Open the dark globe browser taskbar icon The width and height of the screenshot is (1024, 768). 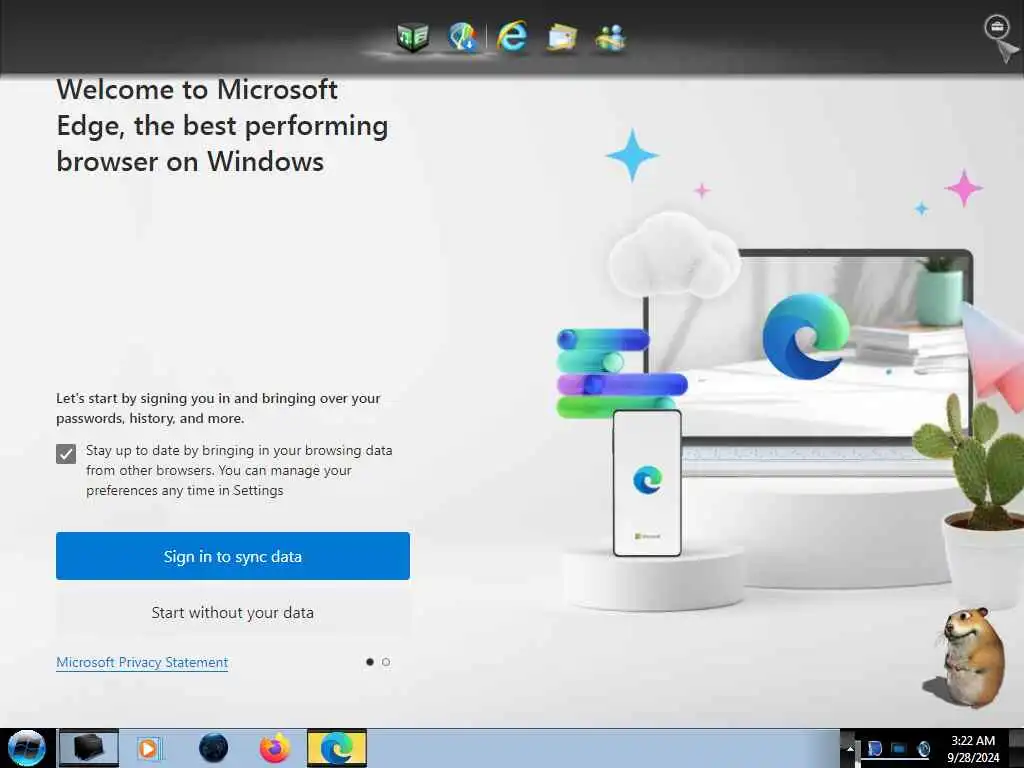[x=214, y=748]
